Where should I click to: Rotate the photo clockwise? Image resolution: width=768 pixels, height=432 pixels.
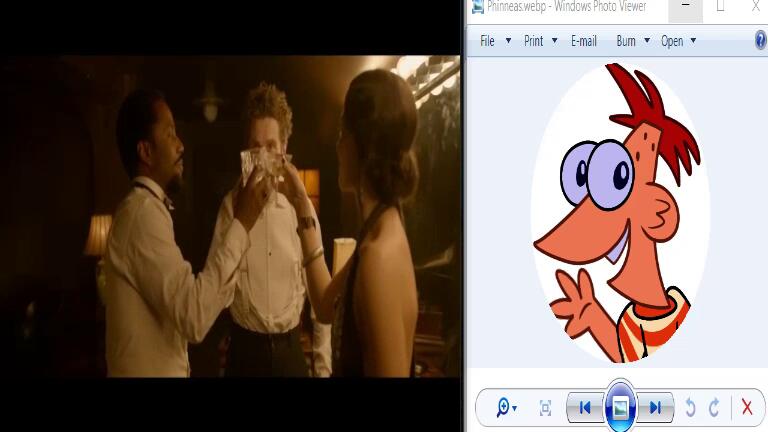[714, 407]
